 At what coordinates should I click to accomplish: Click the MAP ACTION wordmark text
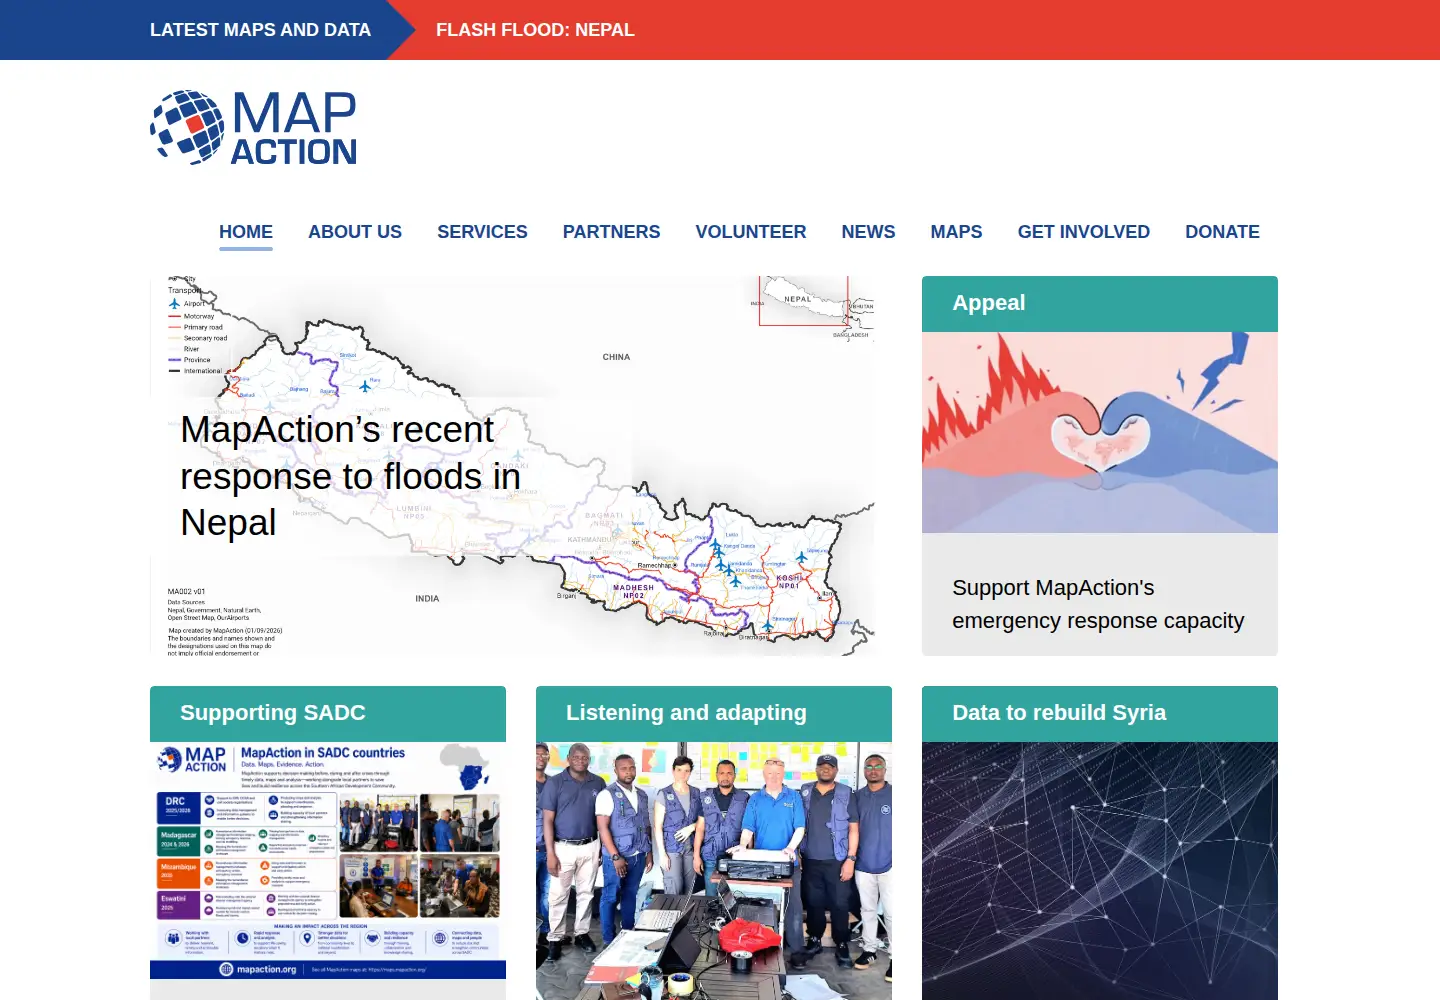294,128
